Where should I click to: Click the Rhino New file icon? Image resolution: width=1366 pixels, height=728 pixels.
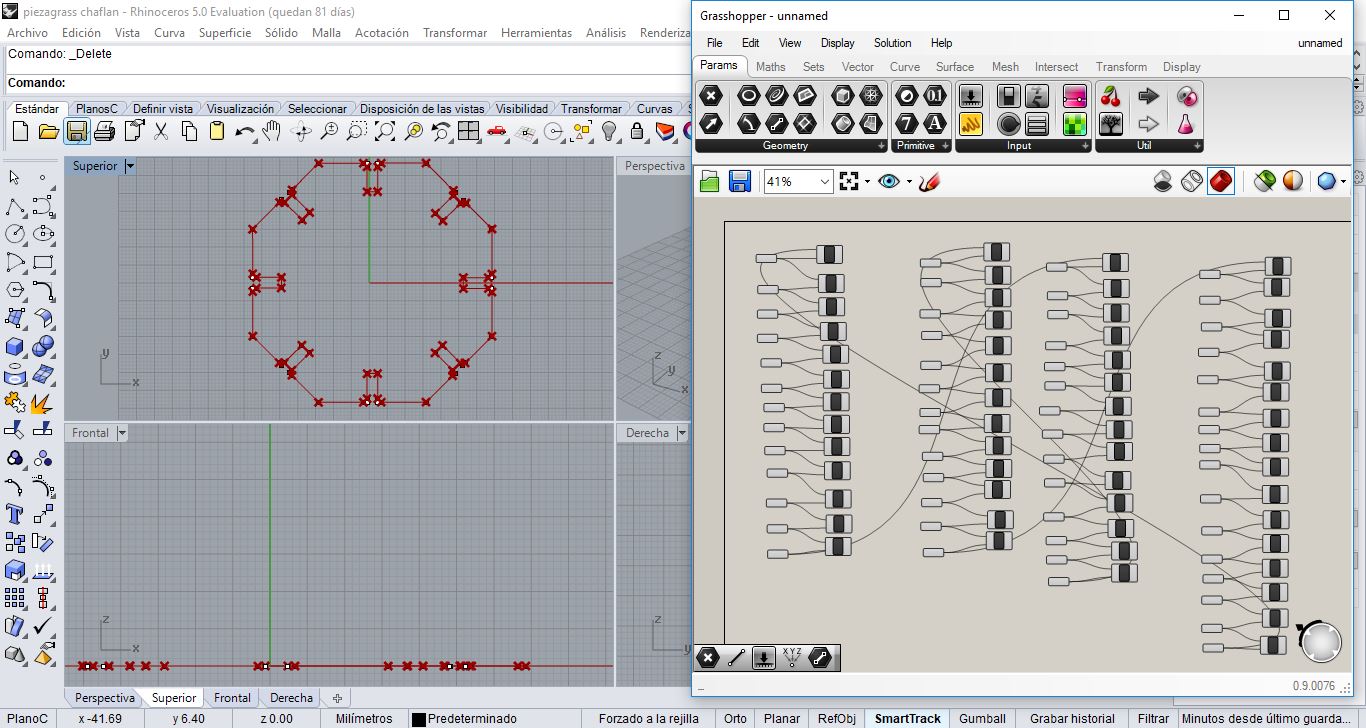[x=20, y=131]
